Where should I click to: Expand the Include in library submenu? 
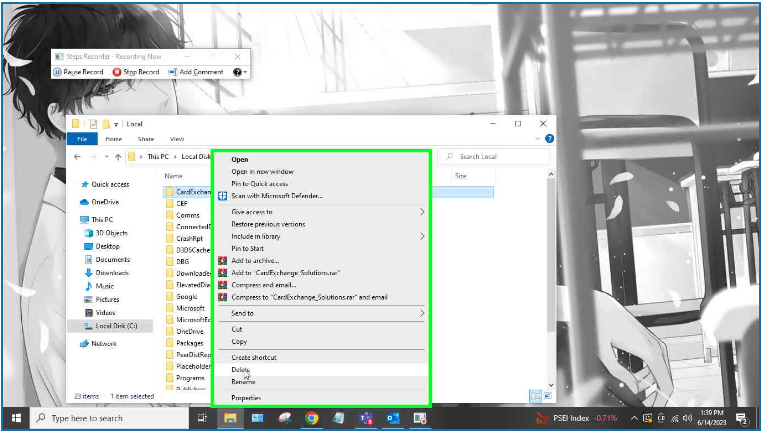(x=321, y=236)
